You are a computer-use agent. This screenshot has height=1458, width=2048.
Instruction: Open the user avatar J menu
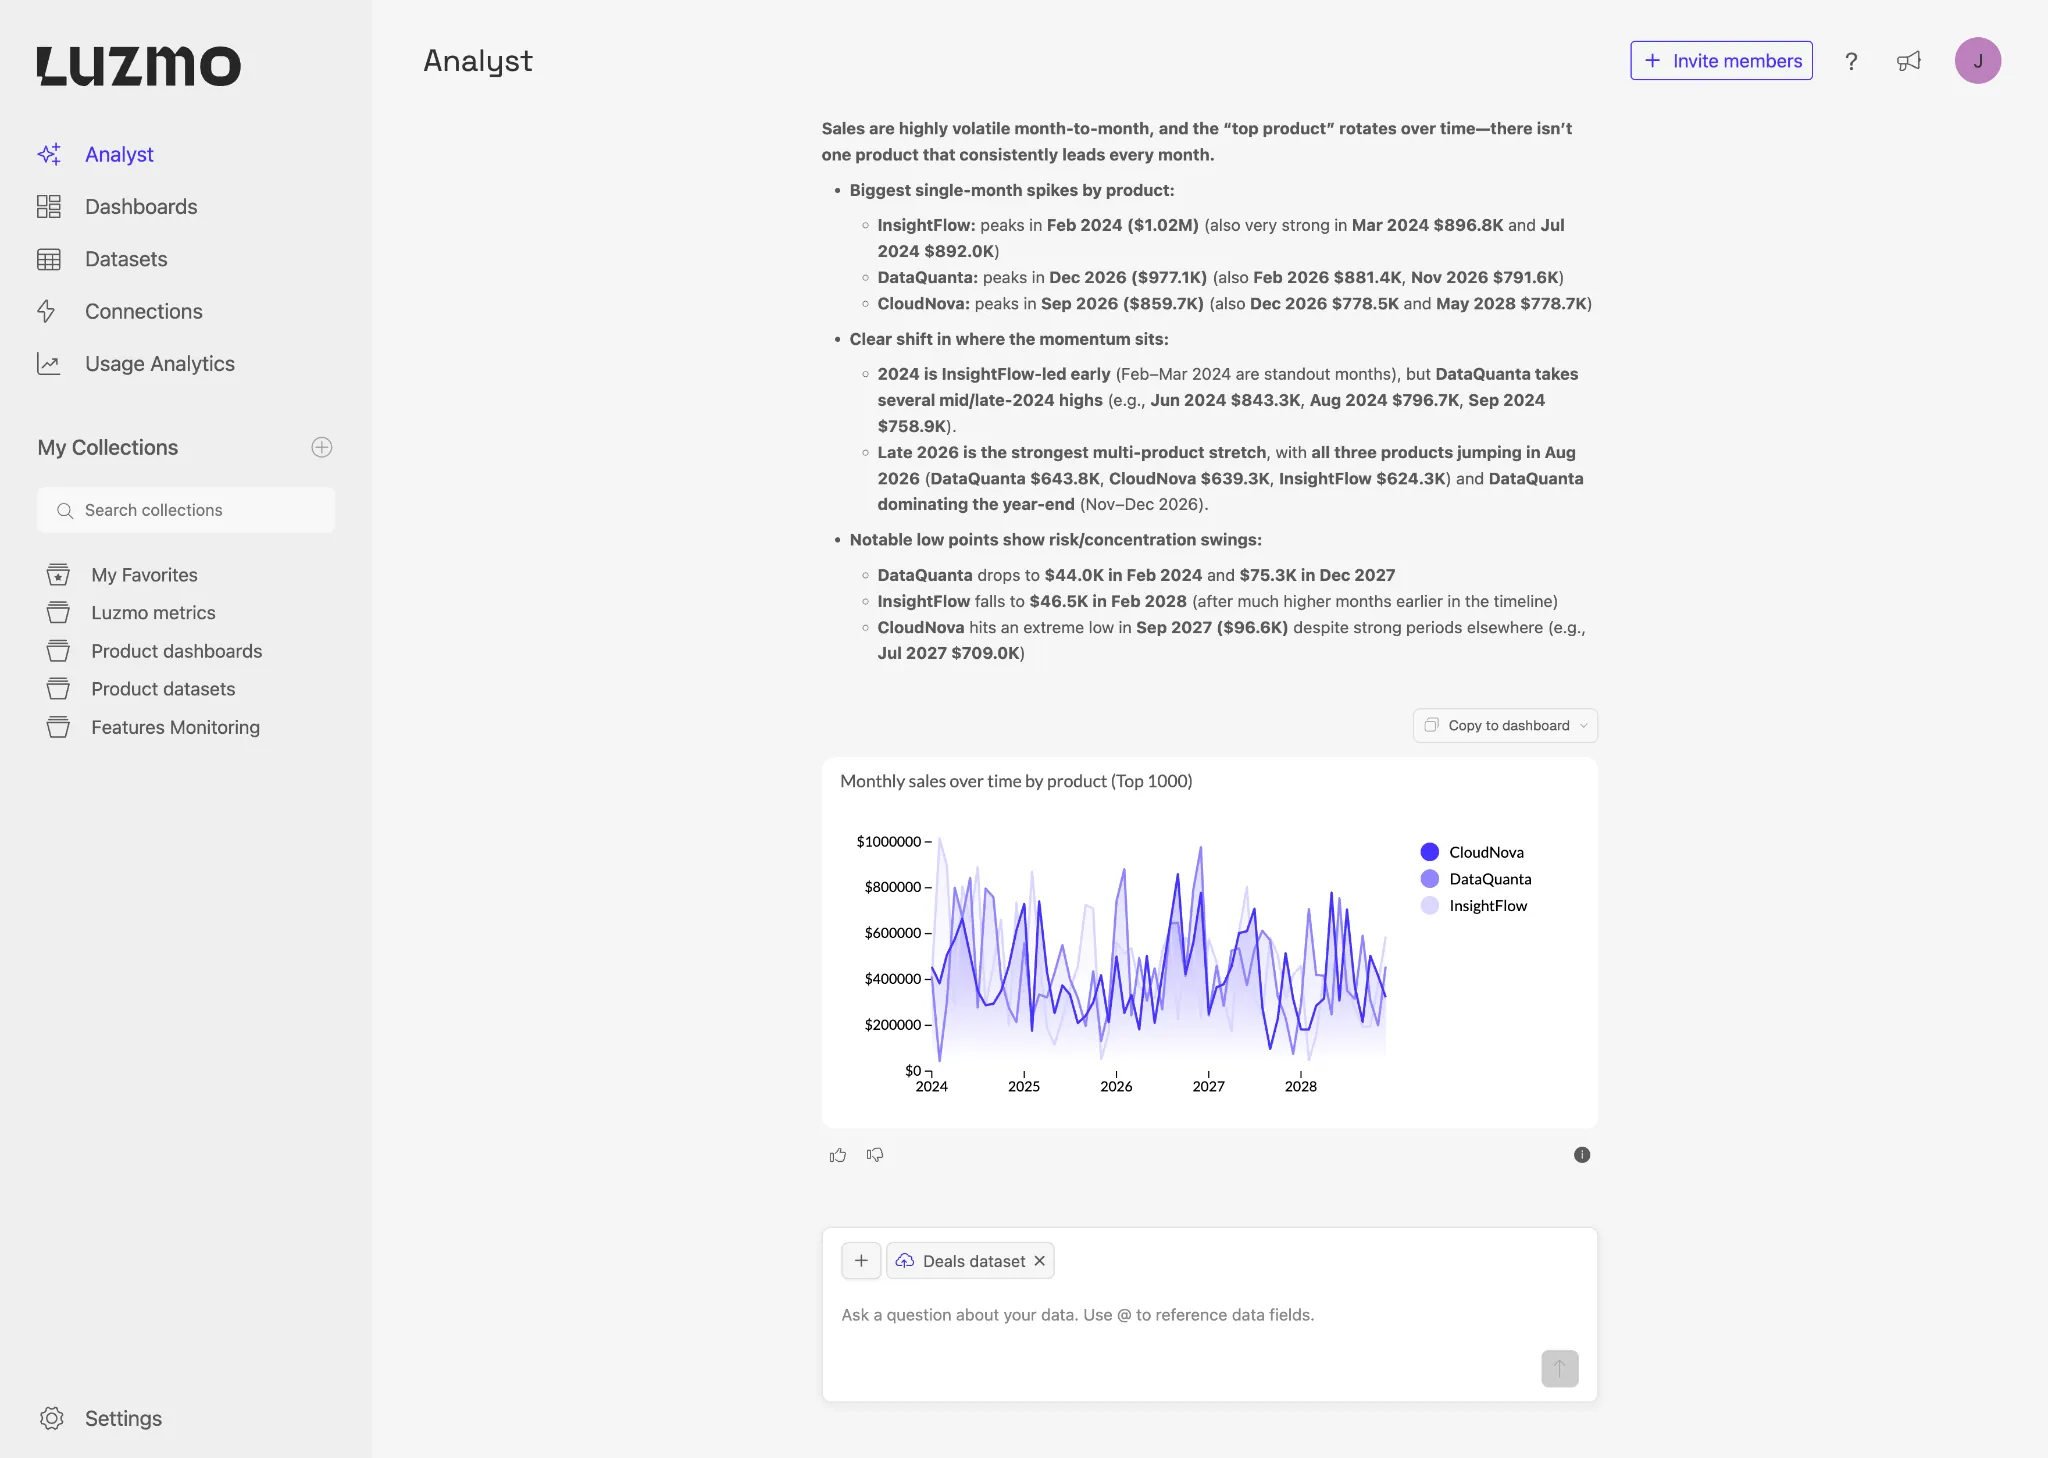pos(1977,61)
